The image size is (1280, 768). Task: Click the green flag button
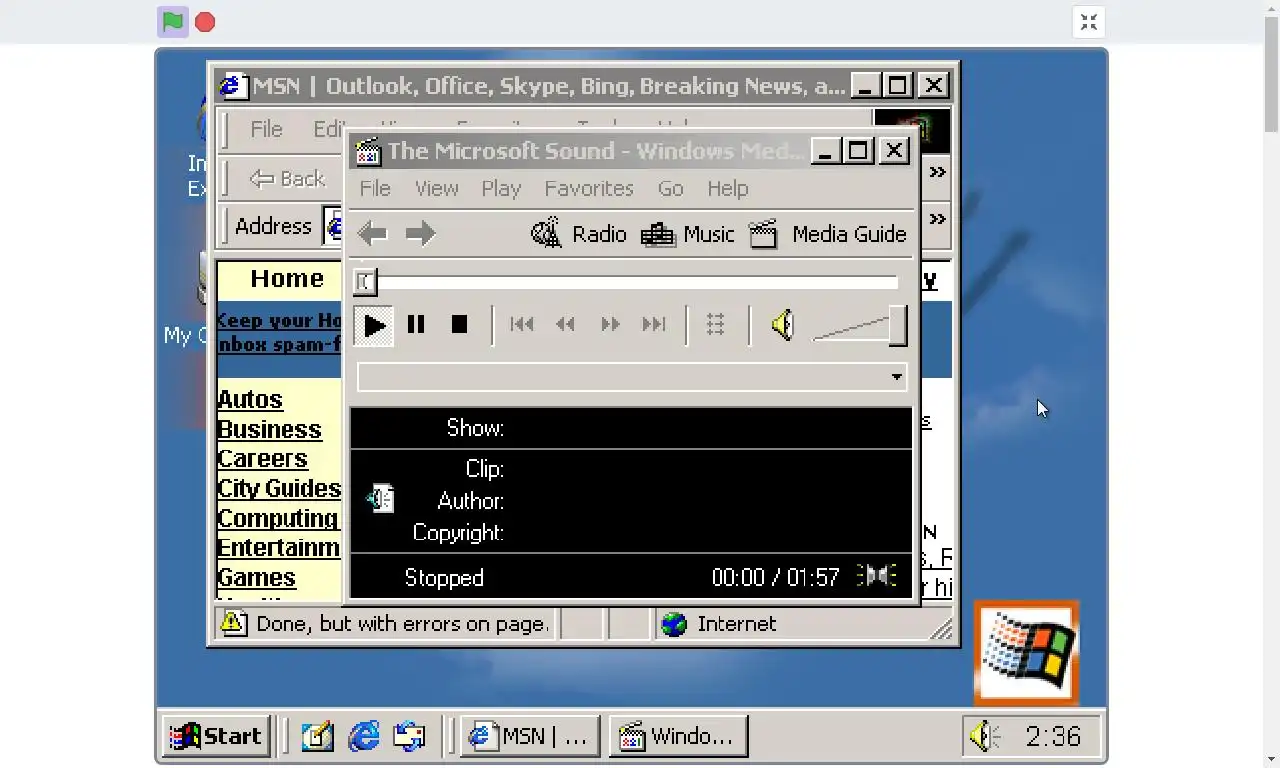click(x=173, y=22)
